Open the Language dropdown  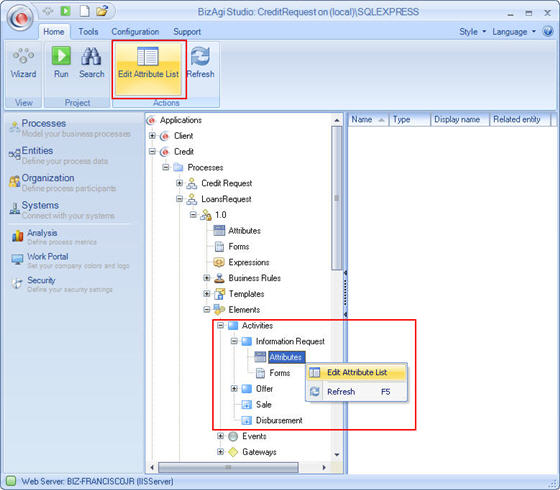pos(514,32)
